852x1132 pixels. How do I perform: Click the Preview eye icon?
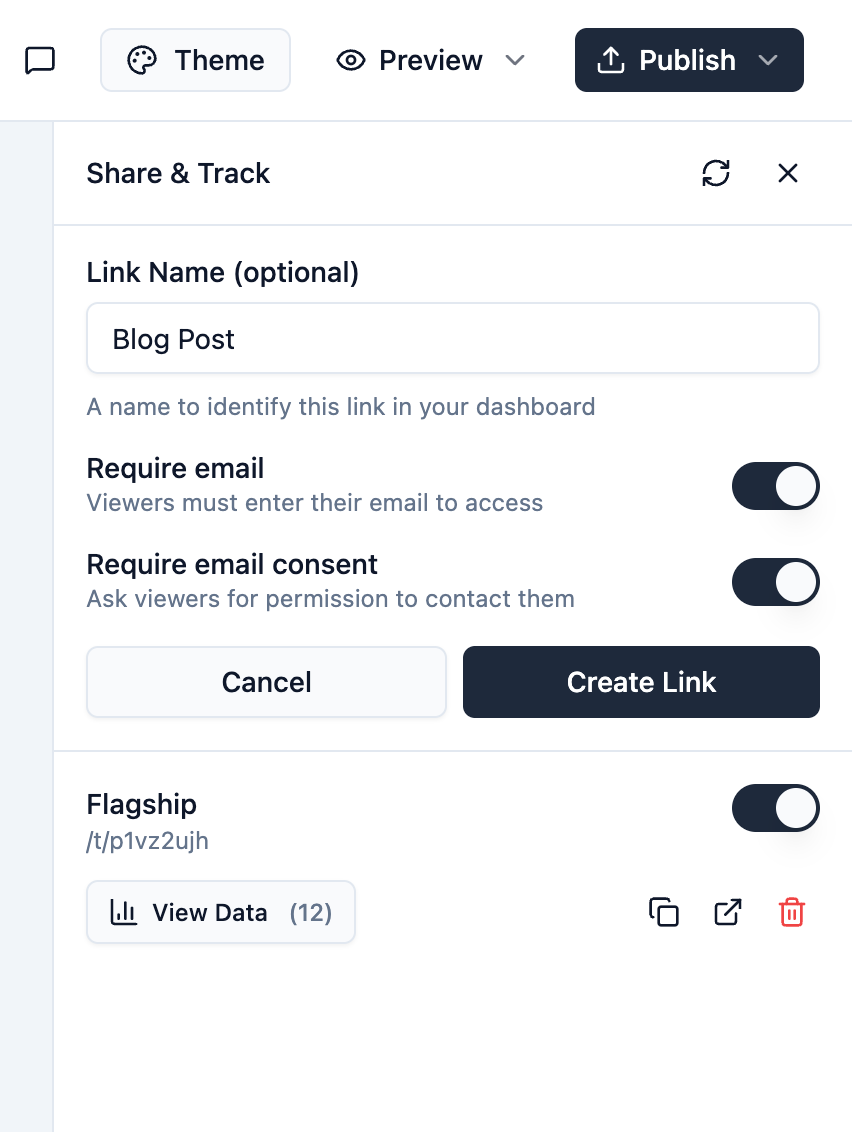350,60
